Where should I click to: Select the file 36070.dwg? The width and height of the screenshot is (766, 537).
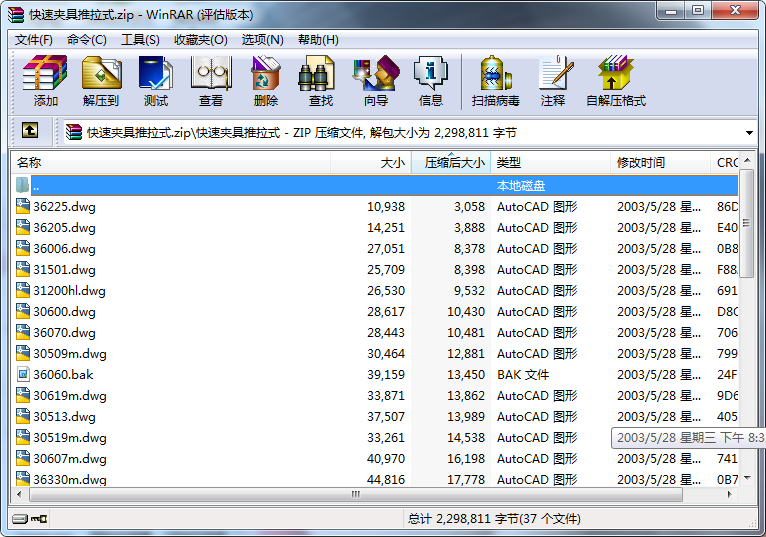(x=64, y=333)
